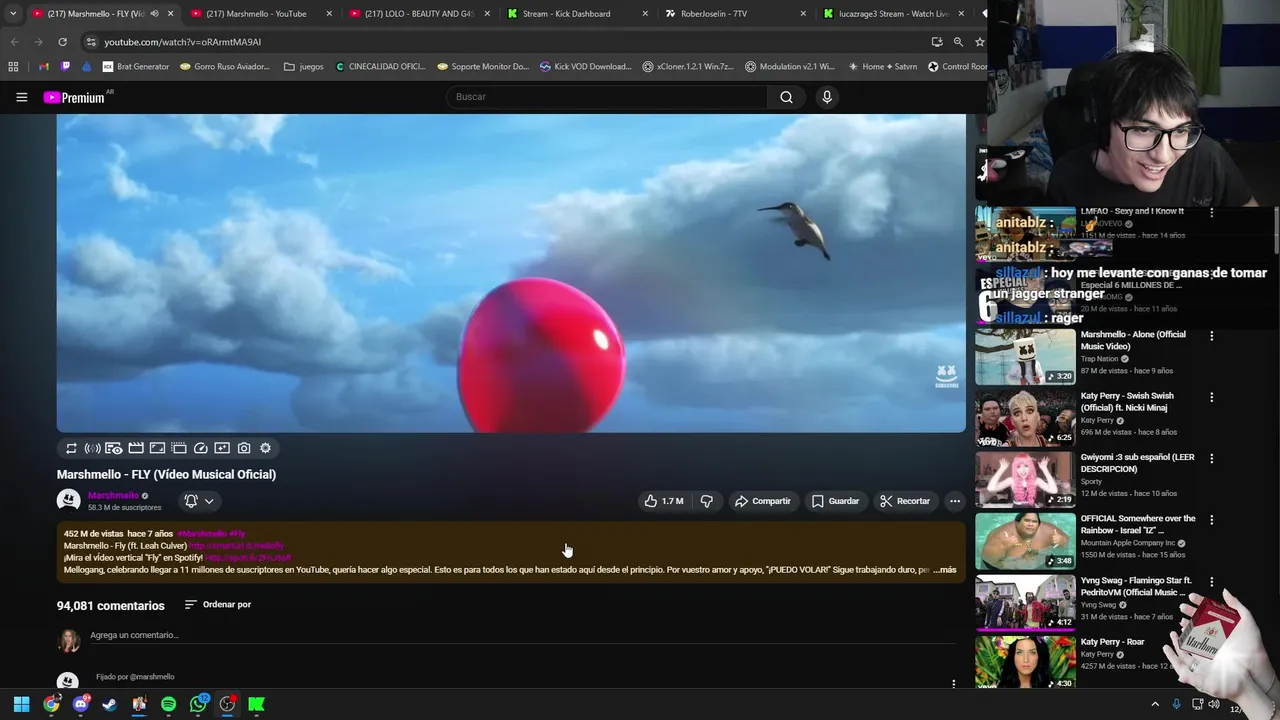This screenshot has height=720, width=1280.
Task: Show hidden tray icons with the chevron
Action: coord(1155,704)
